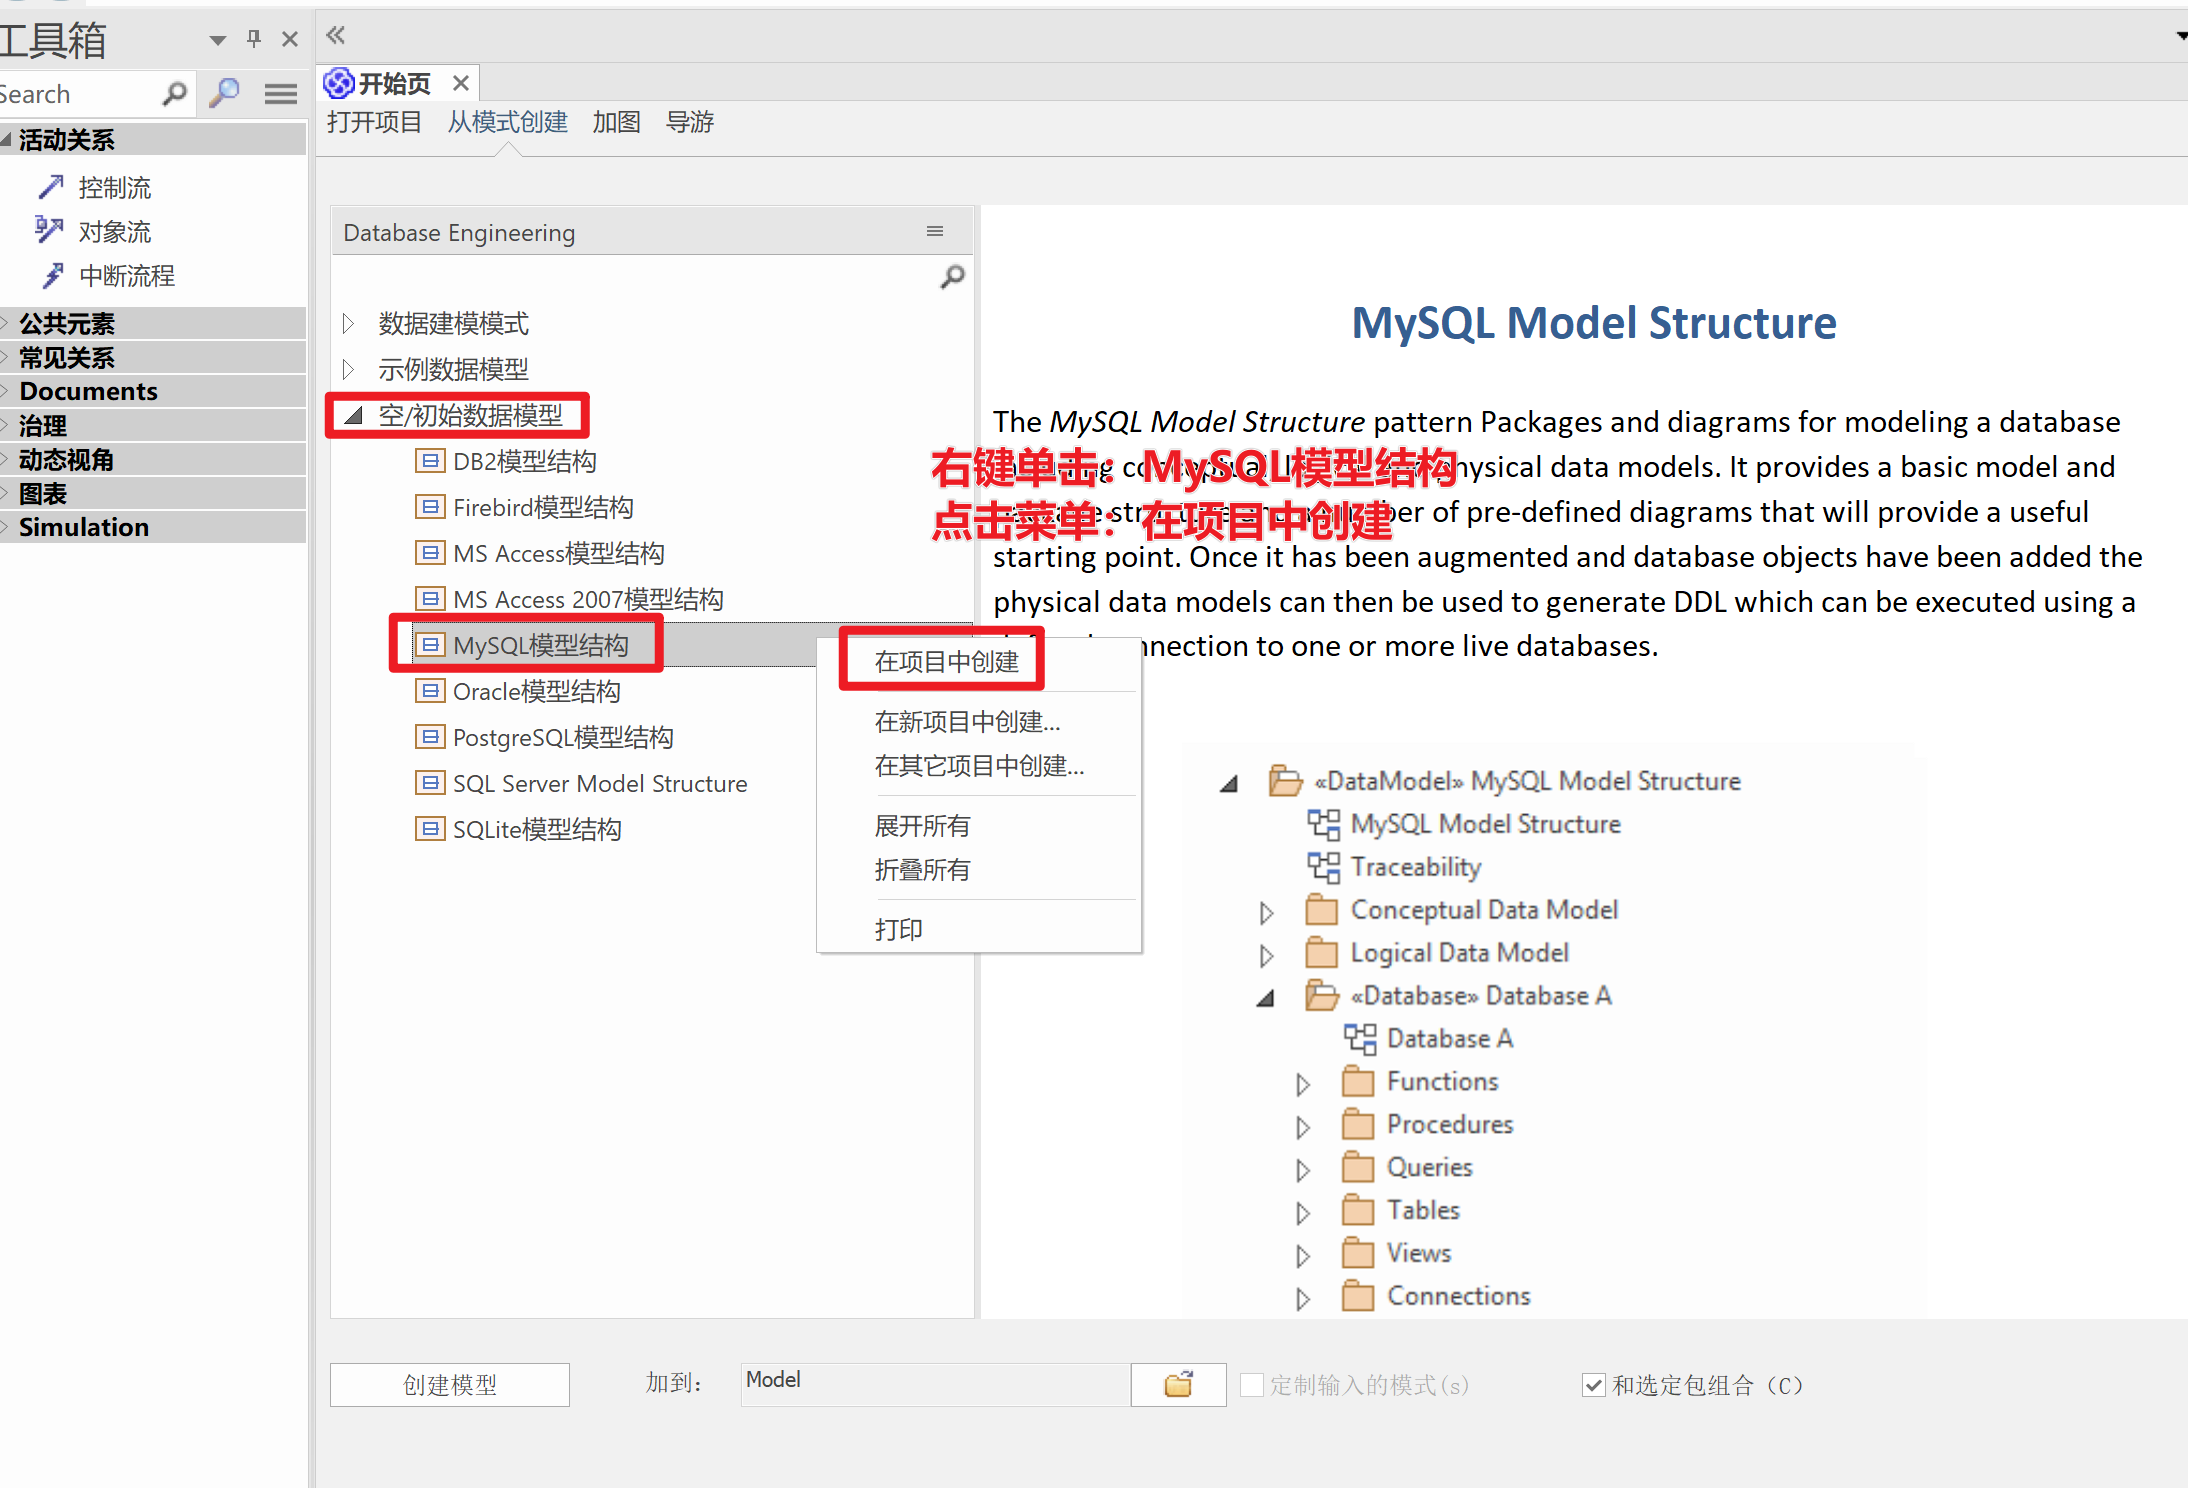Click the 创建模型 button

pos(450,1385)
